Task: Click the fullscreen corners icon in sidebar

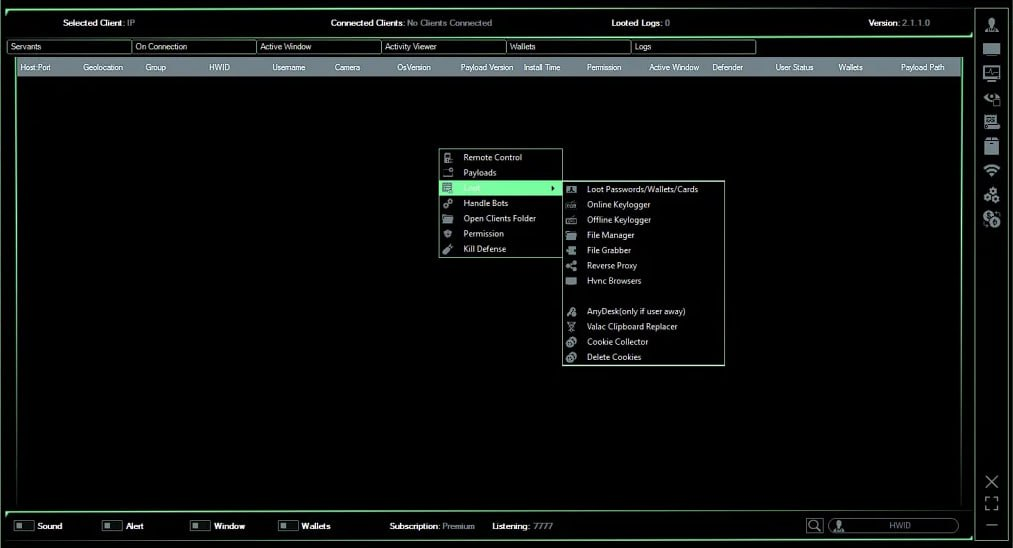Action: [x=991, y=503]
